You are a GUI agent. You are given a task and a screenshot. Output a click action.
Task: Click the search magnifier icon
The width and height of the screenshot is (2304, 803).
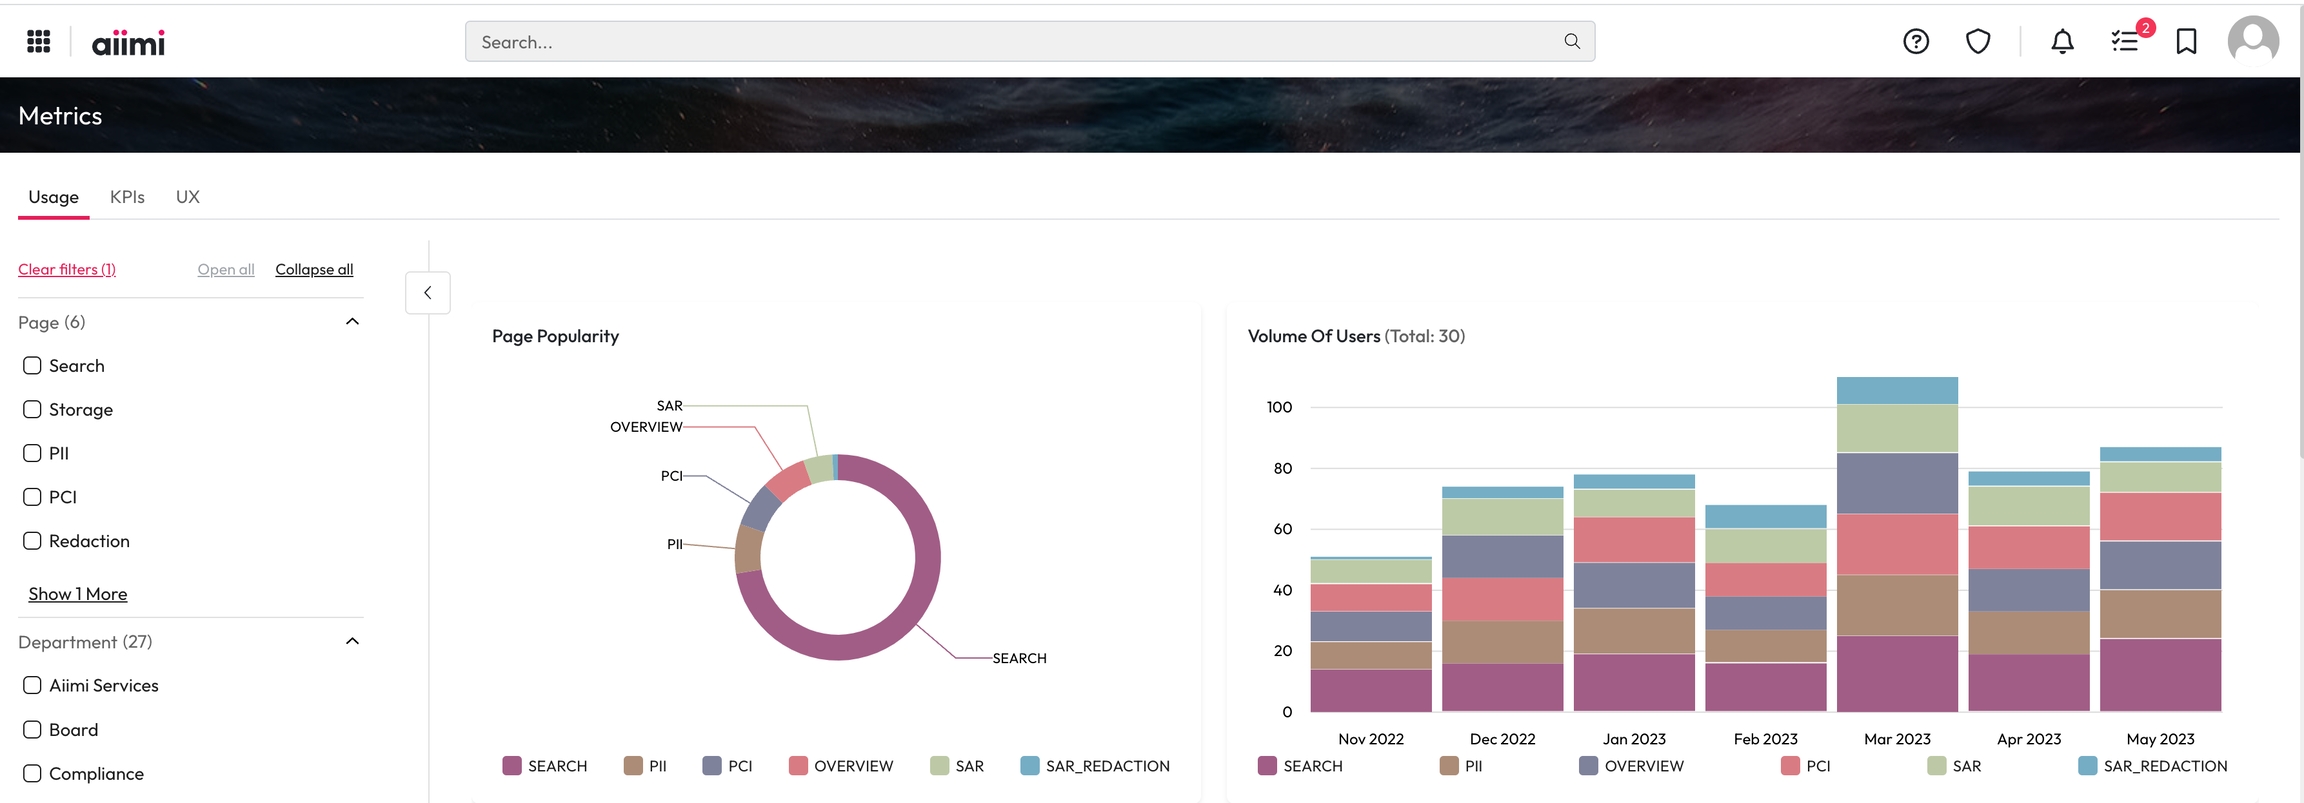(x=1572, y=41)
